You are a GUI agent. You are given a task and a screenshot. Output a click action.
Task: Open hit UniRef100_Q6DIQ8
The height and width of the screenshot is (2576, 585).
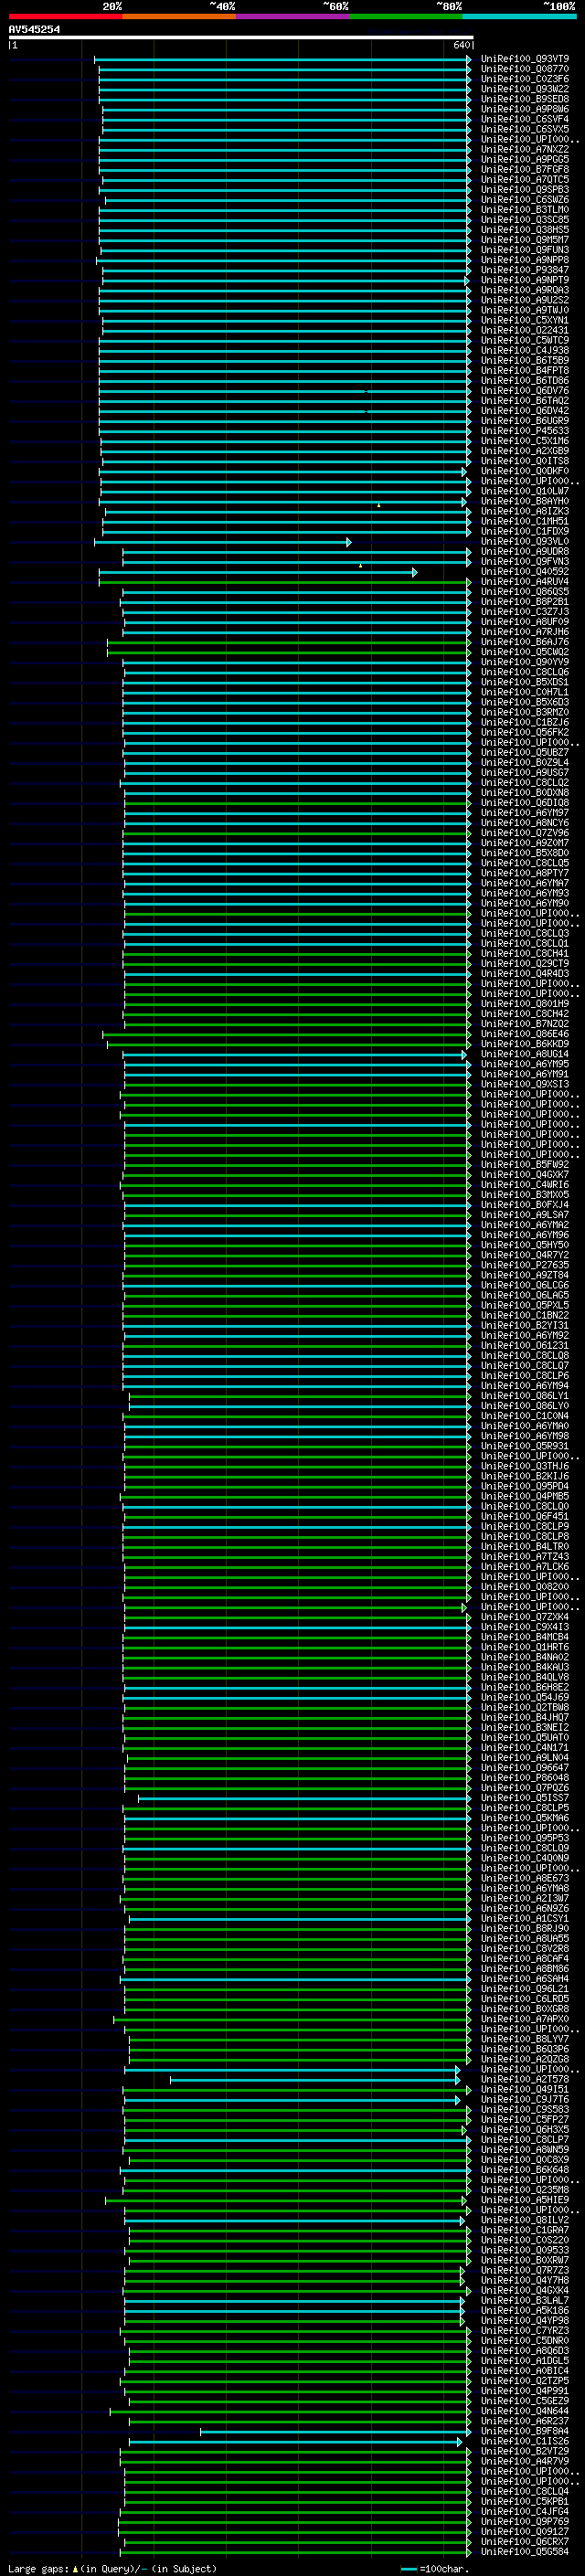pos(525,803)
